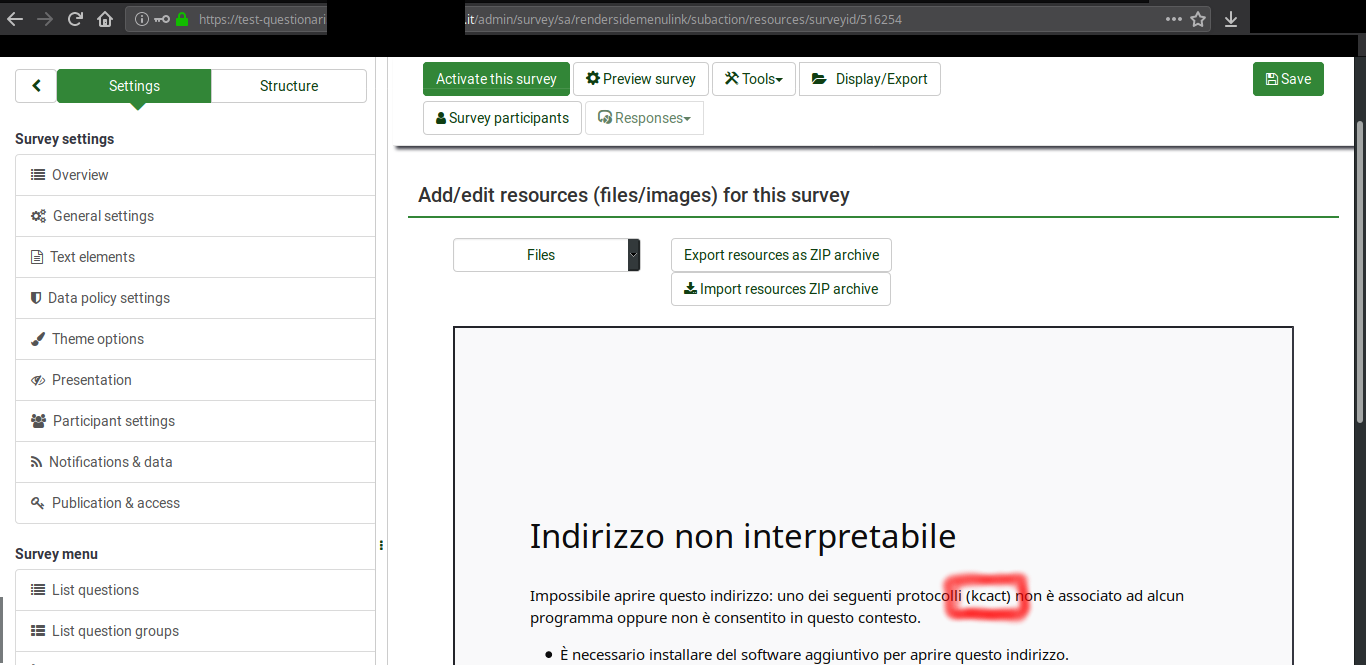Image resolution: width=1366 pixels, height=665 pixels.
Task: Open Theme options in sidebar
Action: pos(97,339)
